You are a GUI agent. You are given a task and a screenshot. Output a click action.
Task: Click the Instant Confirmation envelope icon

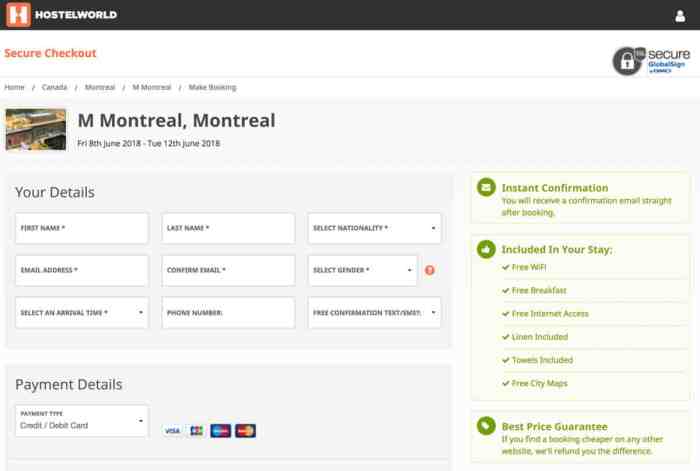pos(486,188)
